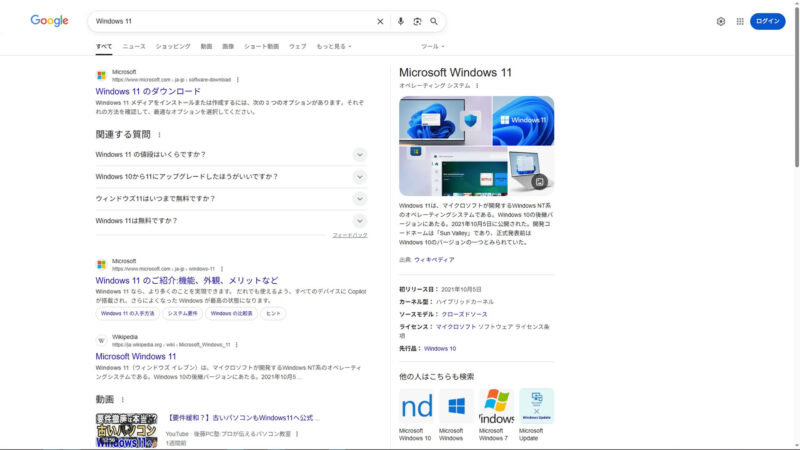This screenshot has height=450, width=800.
Task: Open the ウィキペディア source link
Action: point(434,260)
